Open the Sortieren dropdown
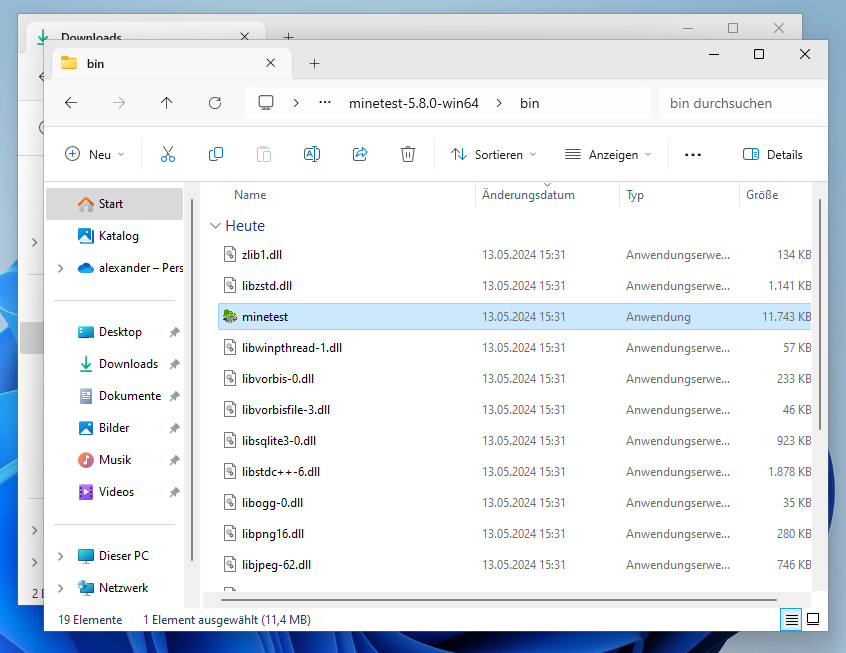The height and width of the screenshot is (653, 846). tap(494, 154)
